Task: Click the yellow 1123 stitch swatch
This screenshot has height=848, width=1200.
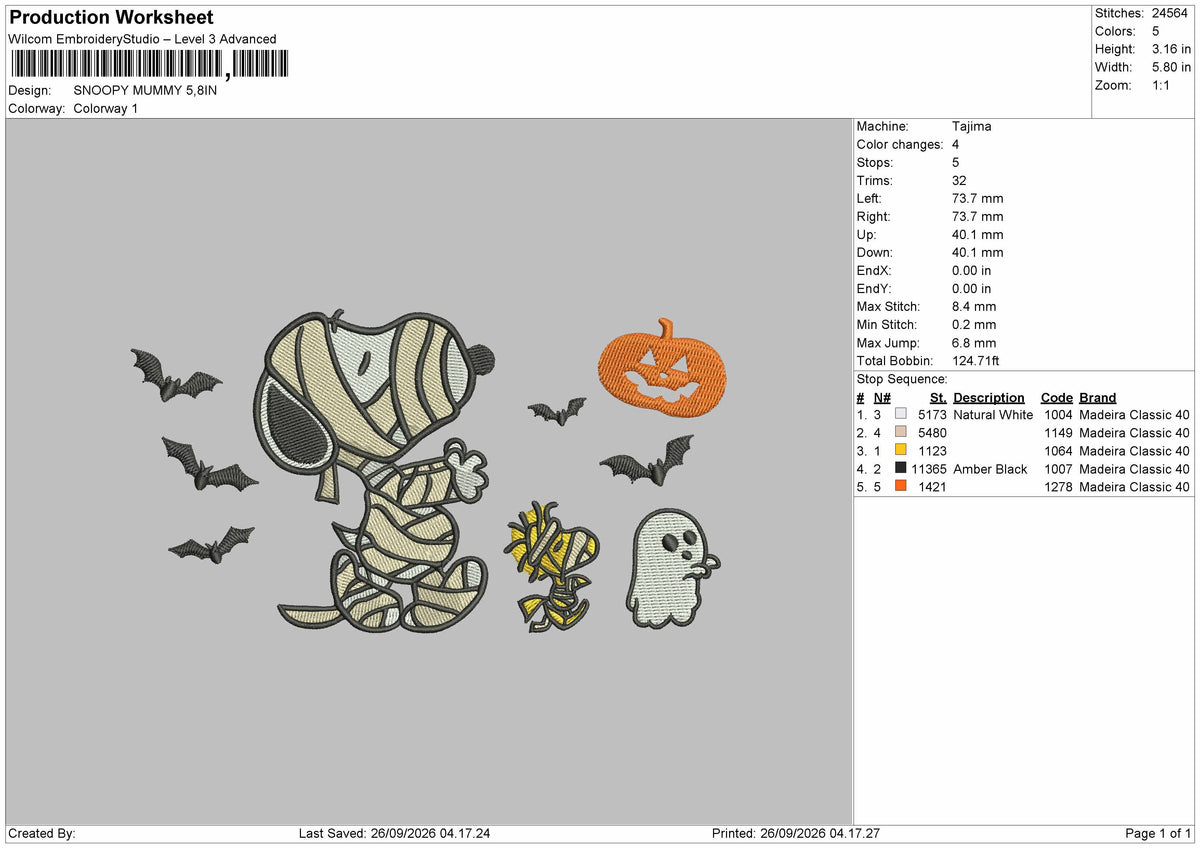Action: [901, 451]
